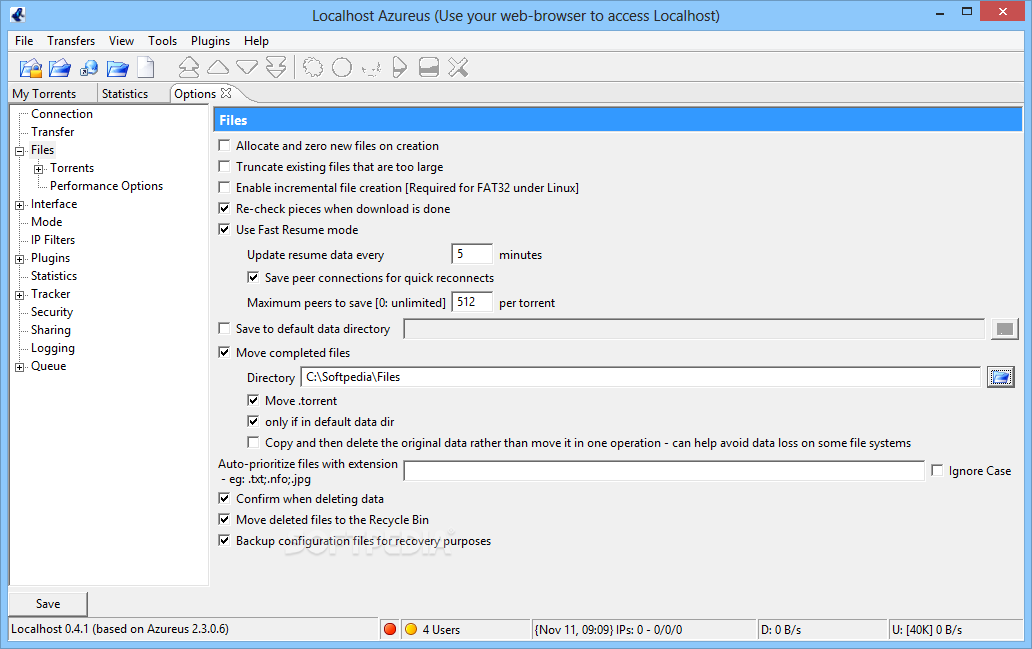This screenshot has width=1032, height=649.
Task: Toggle Move deleted files to the Recycle Bin
Action: 224,520
